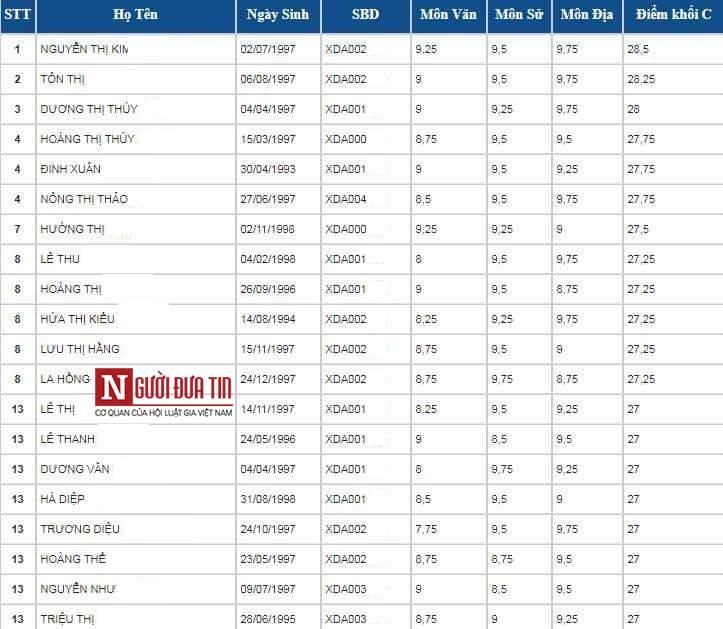The image size is (723, 629).
Task: Select the SBD column header
Action: [366, 16]
